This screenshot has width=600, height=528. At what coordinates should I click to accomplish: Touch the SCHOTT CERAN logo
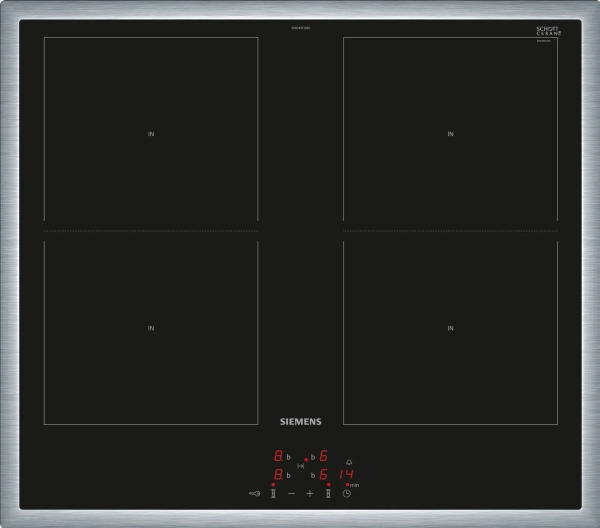click(548, 31)
